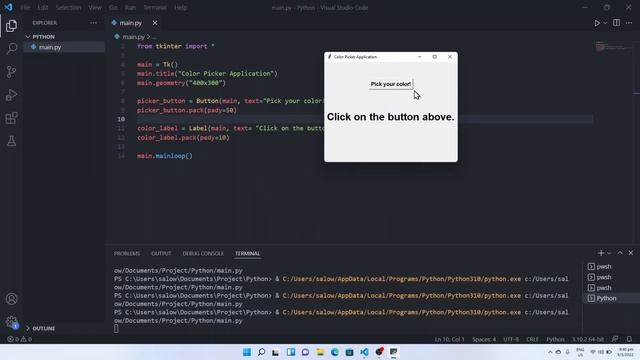Create a new terminal with plus icon
The height and width of the screenshot is (360, 640).
600,253
